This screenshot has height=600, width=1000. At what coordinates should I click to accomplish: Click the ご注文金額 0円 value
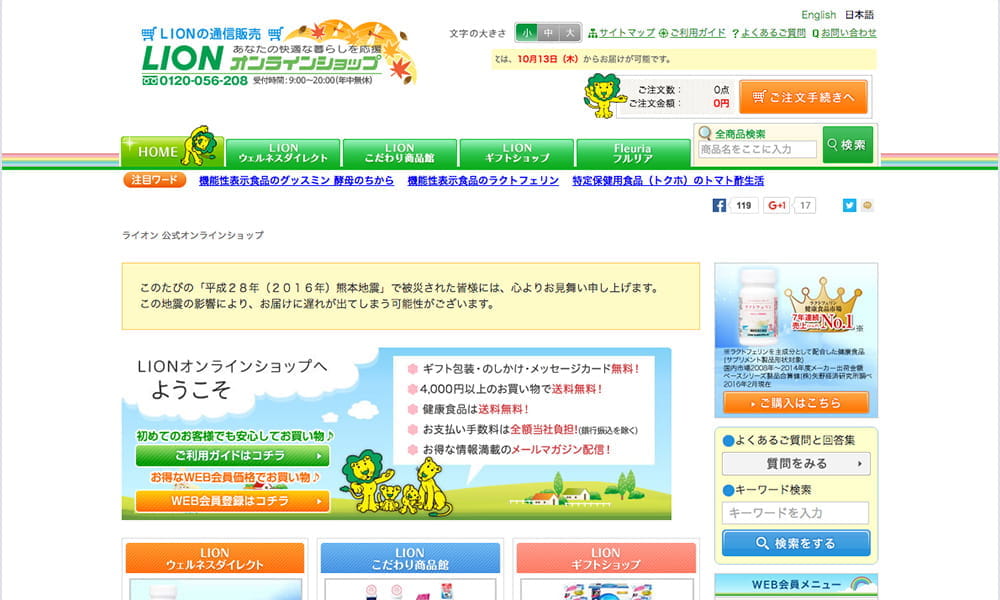[721, 103]
